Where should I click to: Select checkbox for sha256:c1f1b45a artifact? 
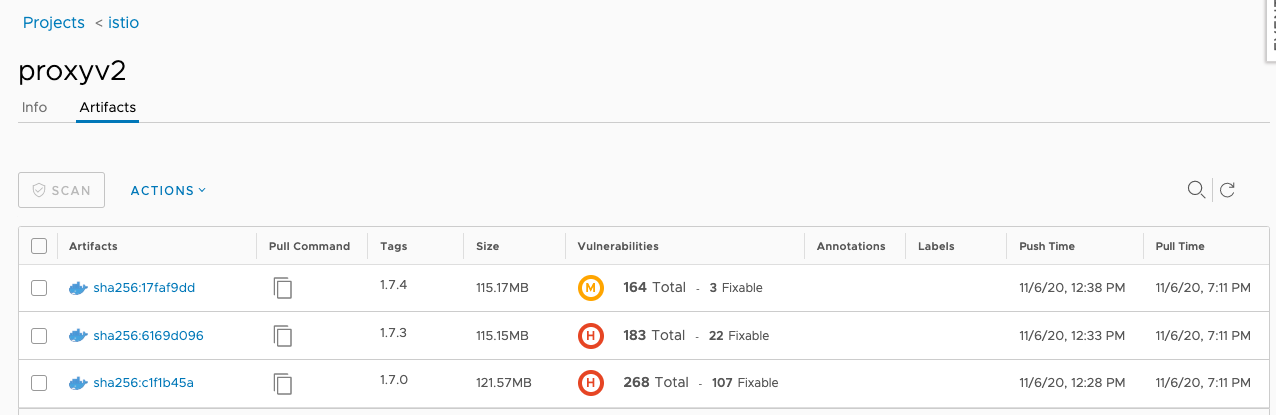pyautogui.click(x=39, y=383)
